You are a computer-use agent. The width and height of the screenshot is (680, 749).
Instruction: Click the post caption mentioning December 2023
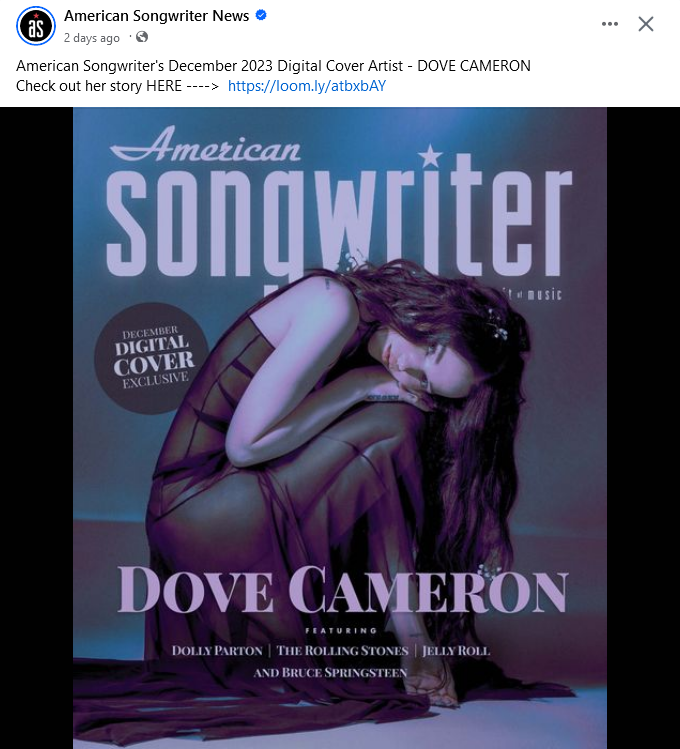coord(273,65)
